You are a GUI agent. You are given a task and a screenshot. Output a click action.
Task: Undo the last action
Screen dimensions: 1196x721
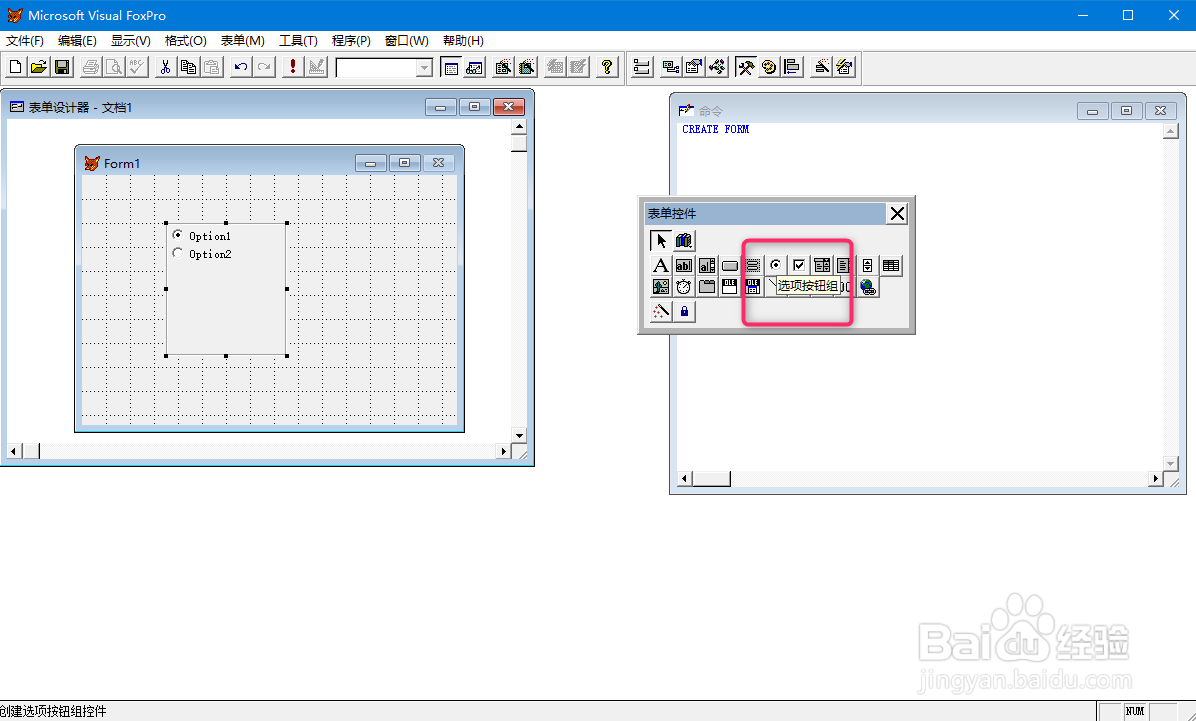pyautogui.click(x=241, y=67)
